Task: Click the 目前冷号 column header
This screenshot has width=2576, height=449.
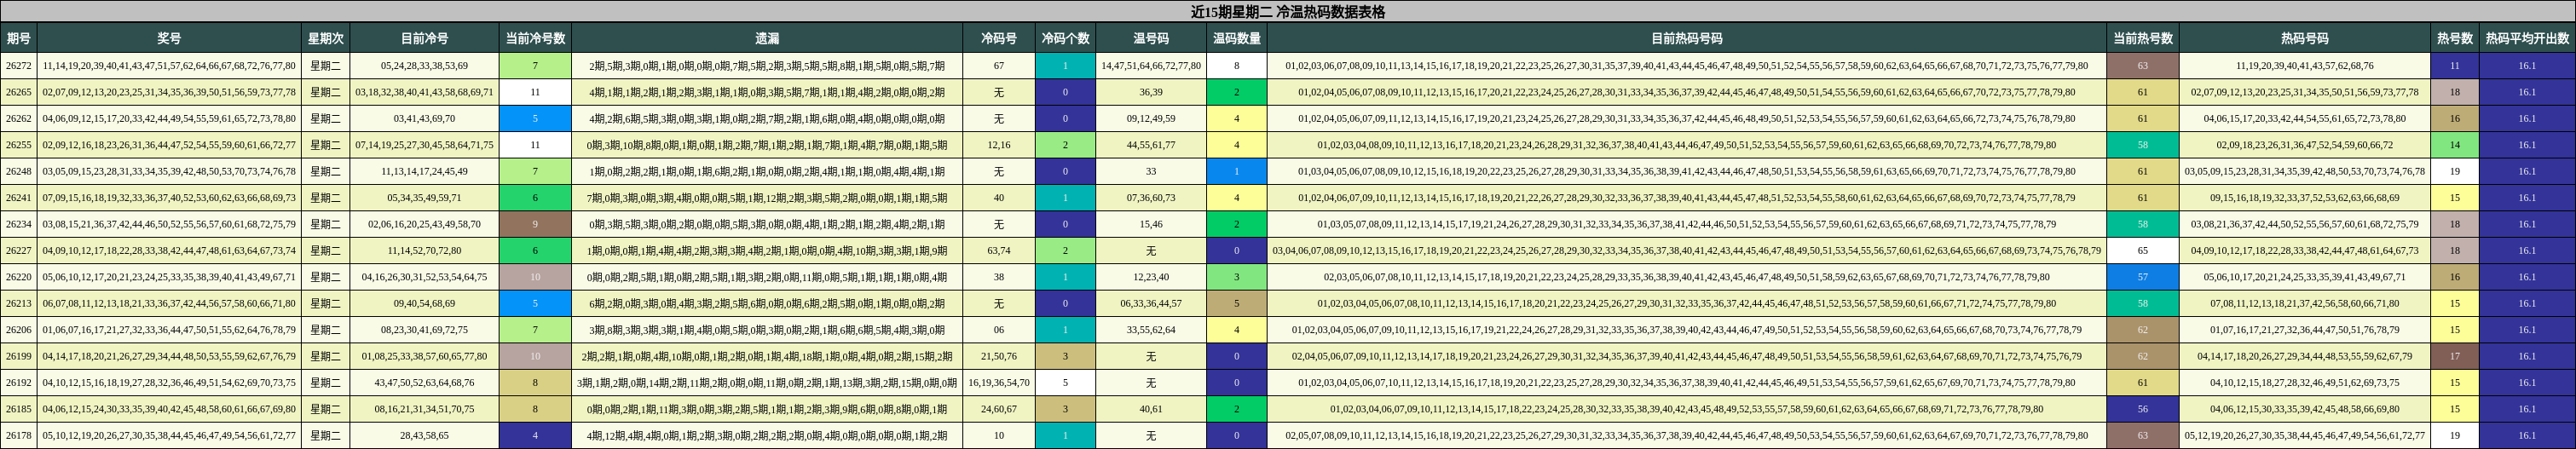Action: click(424, 38)
